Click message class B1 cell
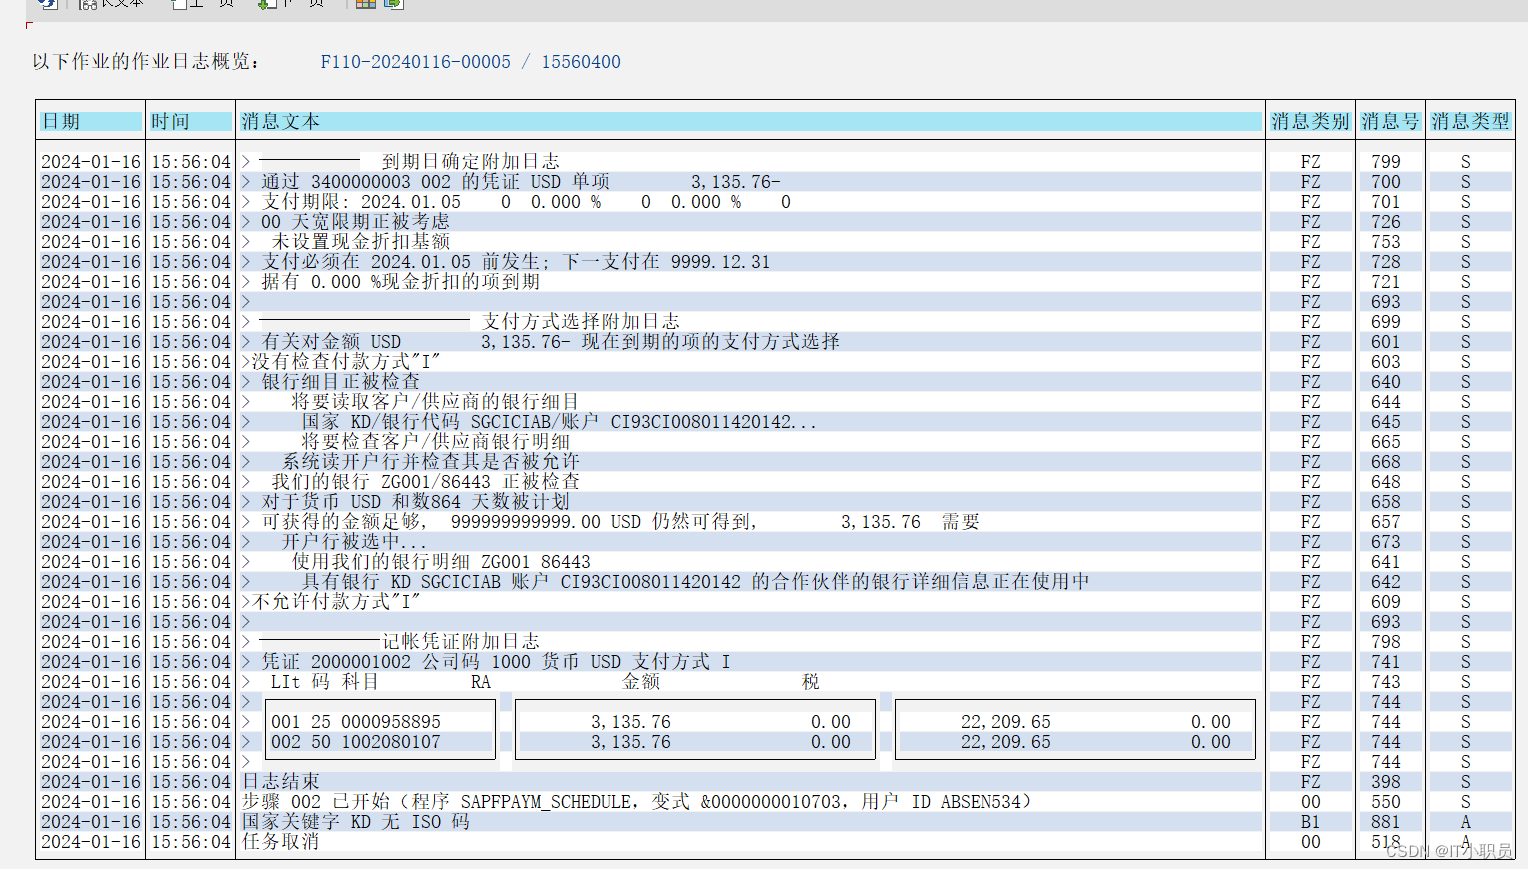This screenshot has width=1528, height=869. (x=1310, y=821)
